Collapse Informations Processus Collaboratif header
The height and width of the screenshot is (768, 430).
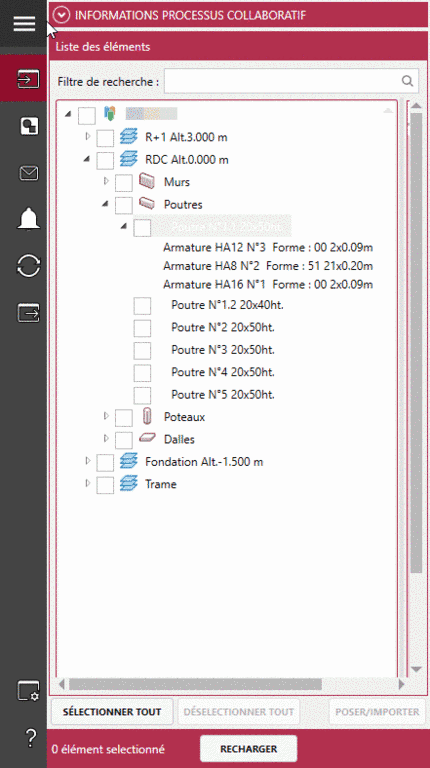61,15
